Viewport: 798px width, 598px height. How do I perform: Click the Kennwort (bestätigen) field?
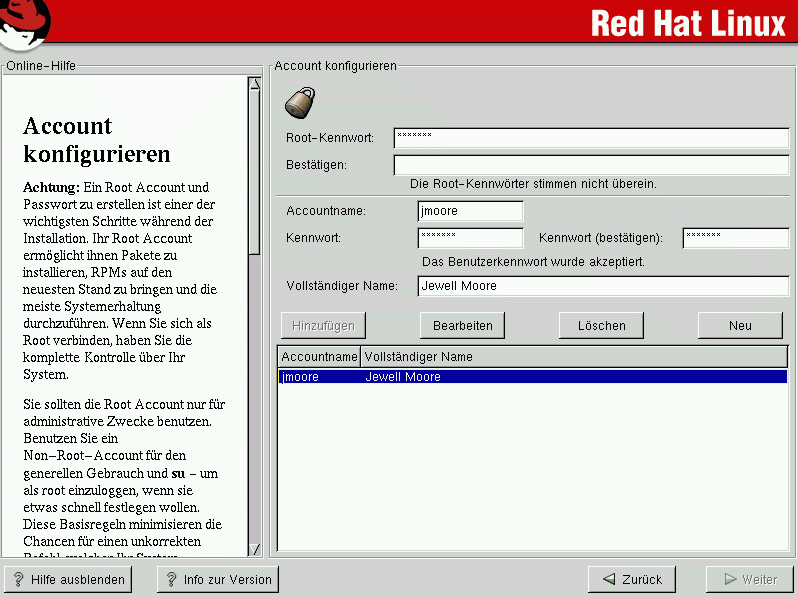(x=735, y=238)
